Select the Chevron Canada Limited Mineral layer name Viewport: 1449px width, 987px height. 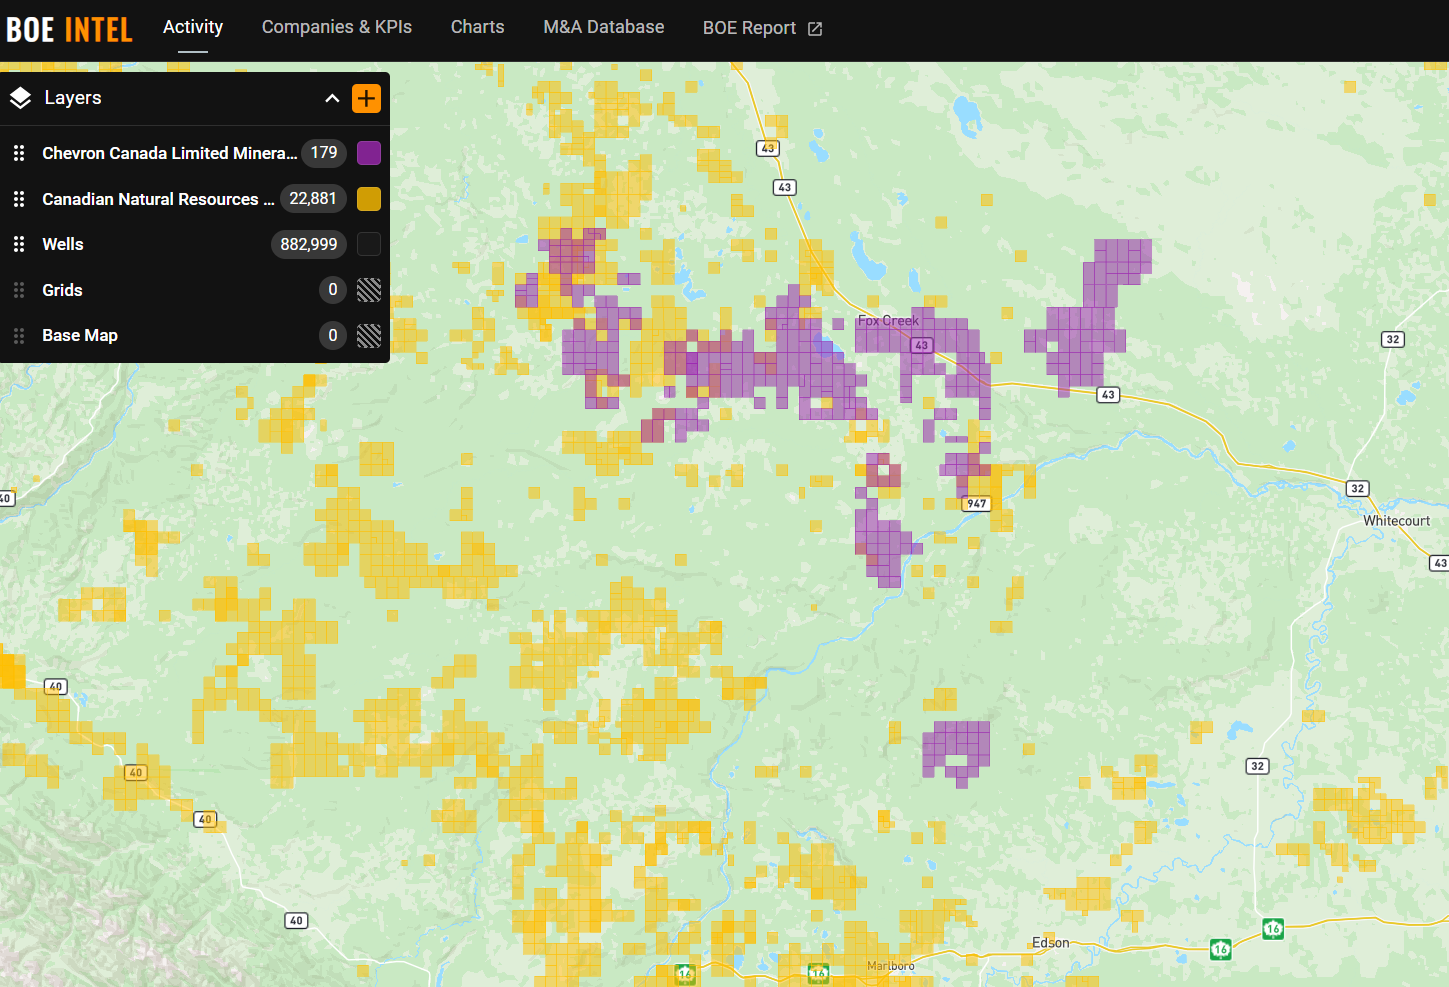[169, 153]
